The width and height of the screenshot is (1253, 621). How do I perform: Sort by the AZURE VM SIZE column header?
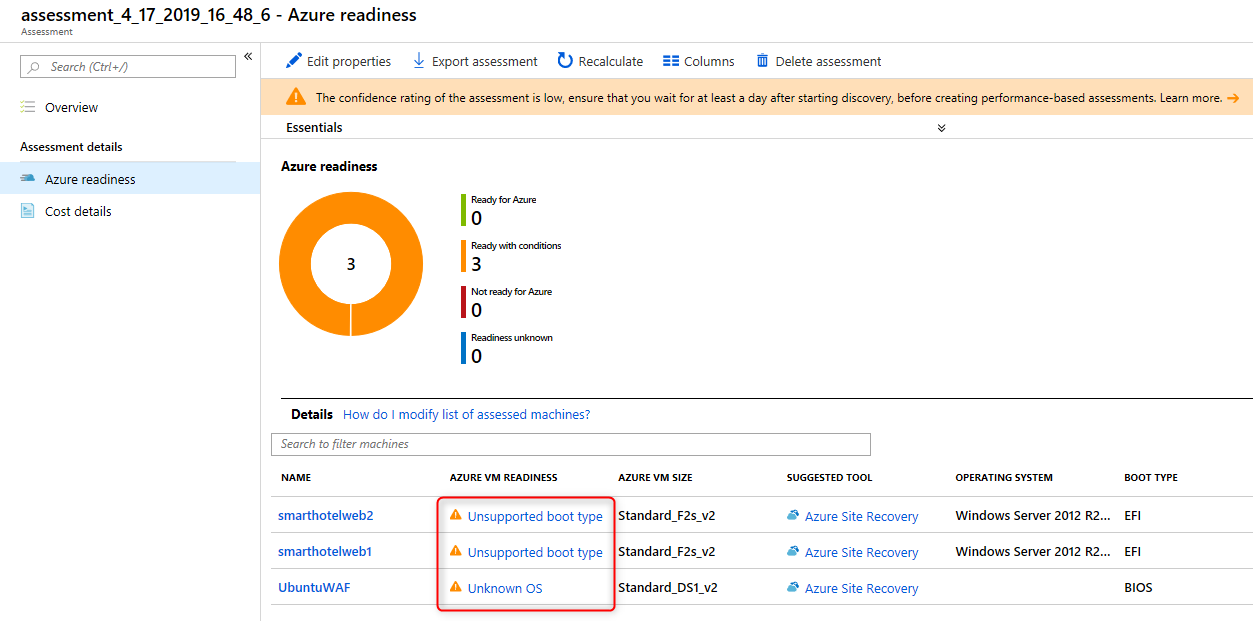click(655, 478)
